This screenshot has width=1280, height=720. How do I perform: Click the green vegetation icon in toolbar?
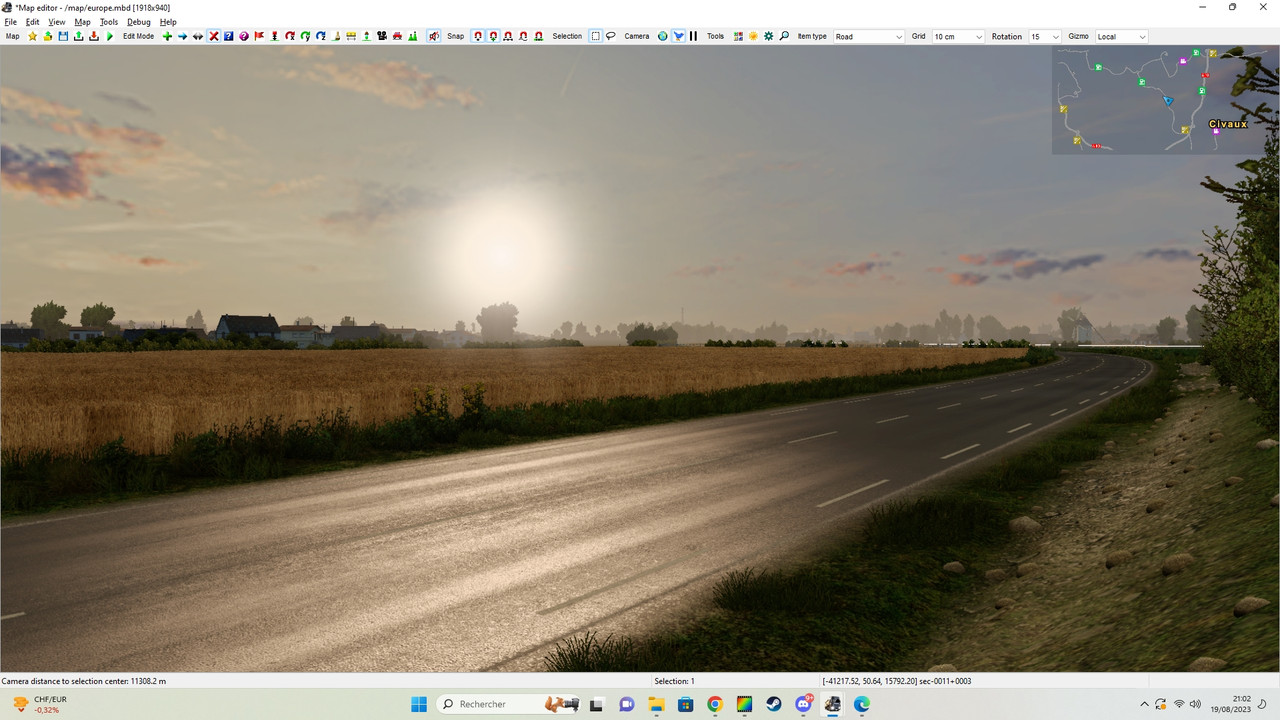[x=413, y=36]
